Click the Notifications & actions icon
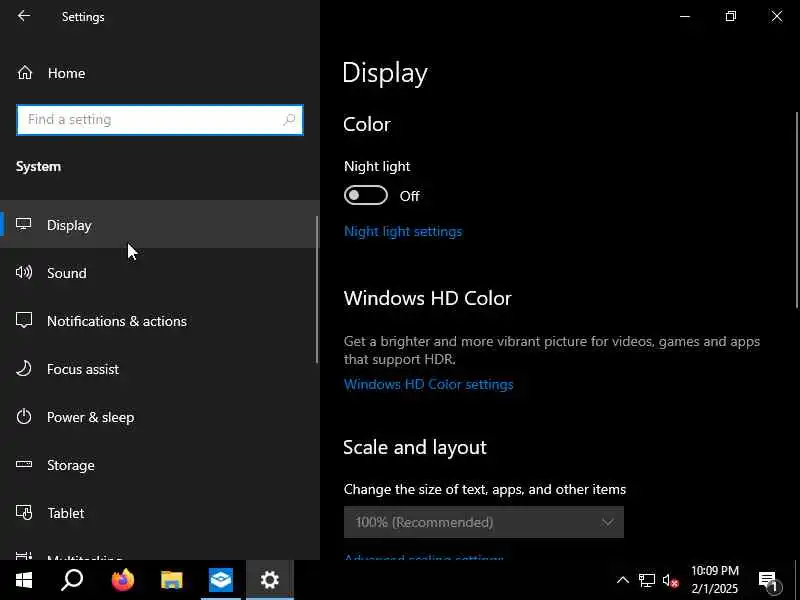The image size is (800, 600). coord(23,320)
